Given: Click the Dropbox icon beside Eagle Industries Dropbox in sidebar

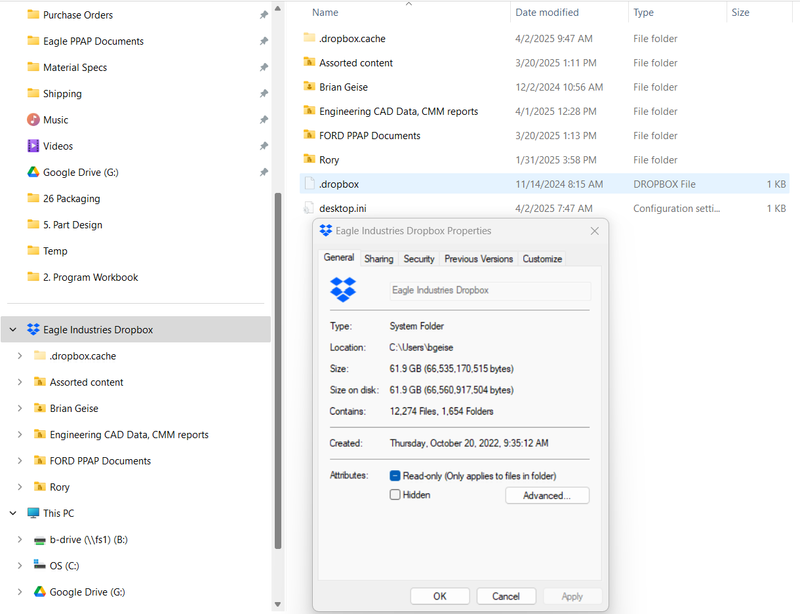Looking at the screenshot, I should pyautogui.click(x=33, y=329).
